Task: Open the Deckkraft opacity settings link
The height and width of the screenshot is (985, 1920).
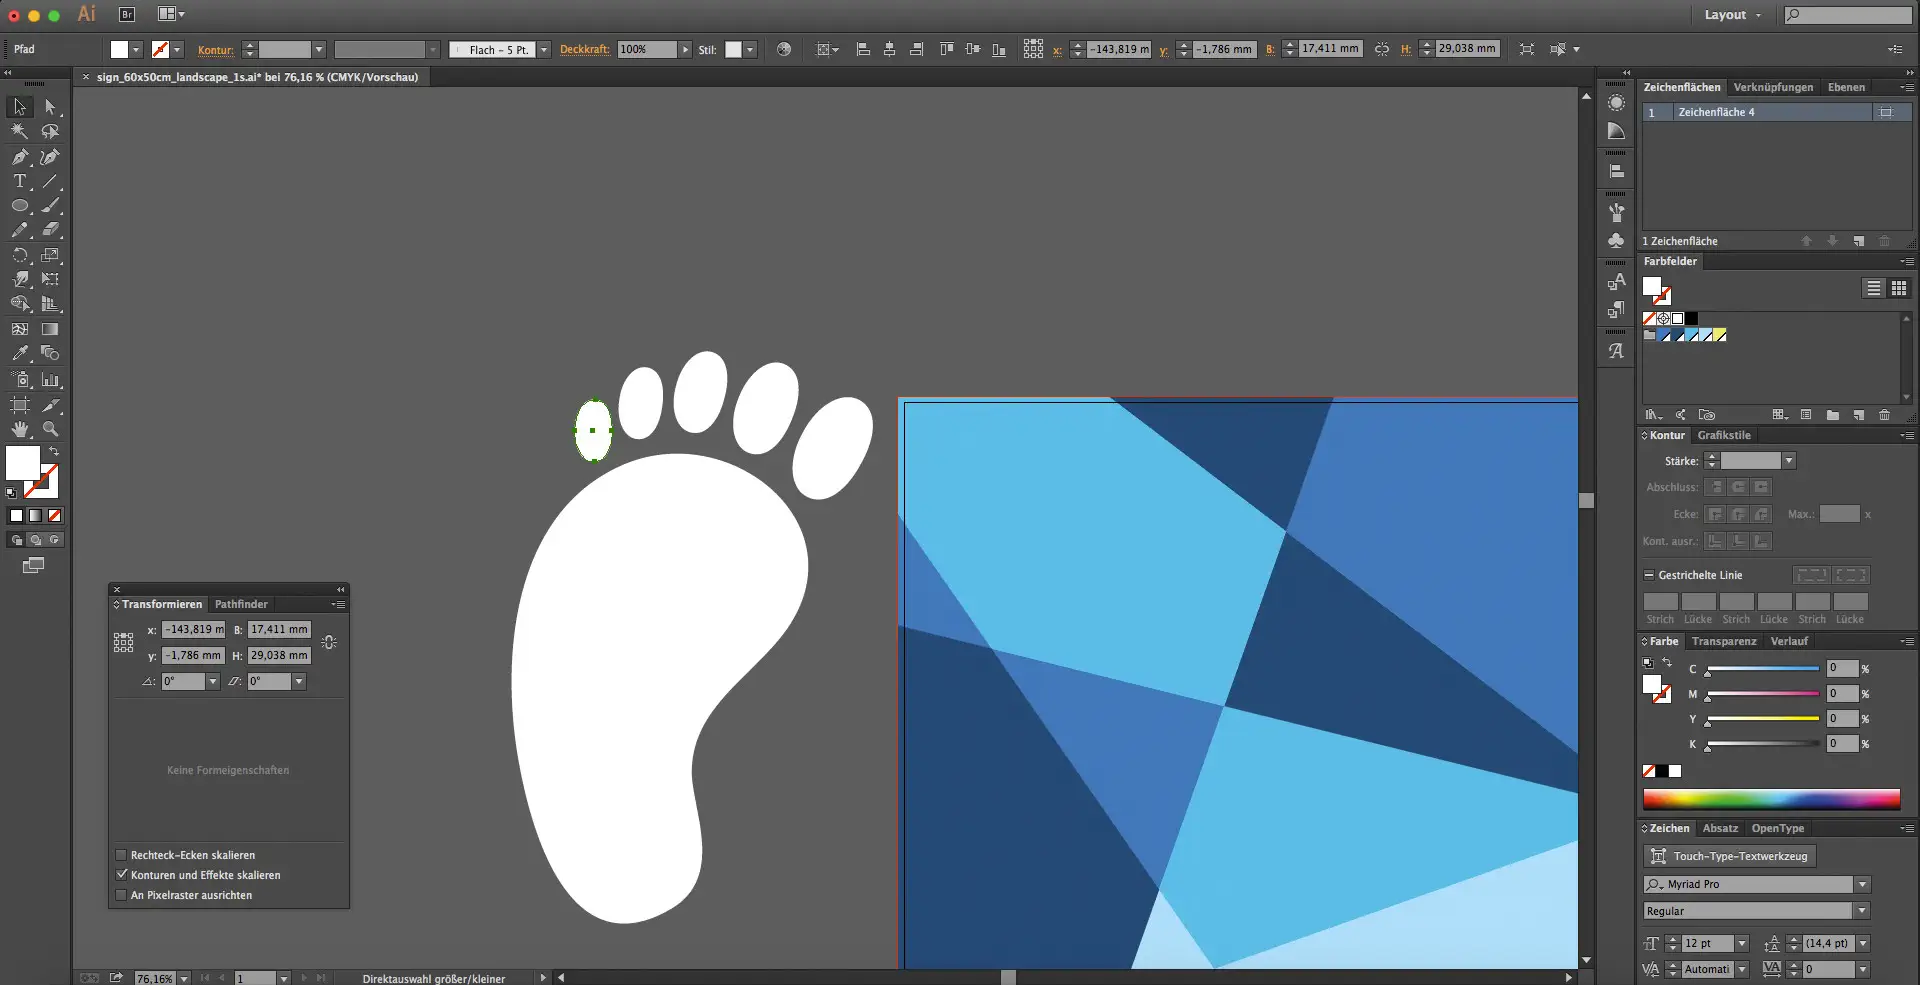Action: pyautogui.click(x=584, y=50)
